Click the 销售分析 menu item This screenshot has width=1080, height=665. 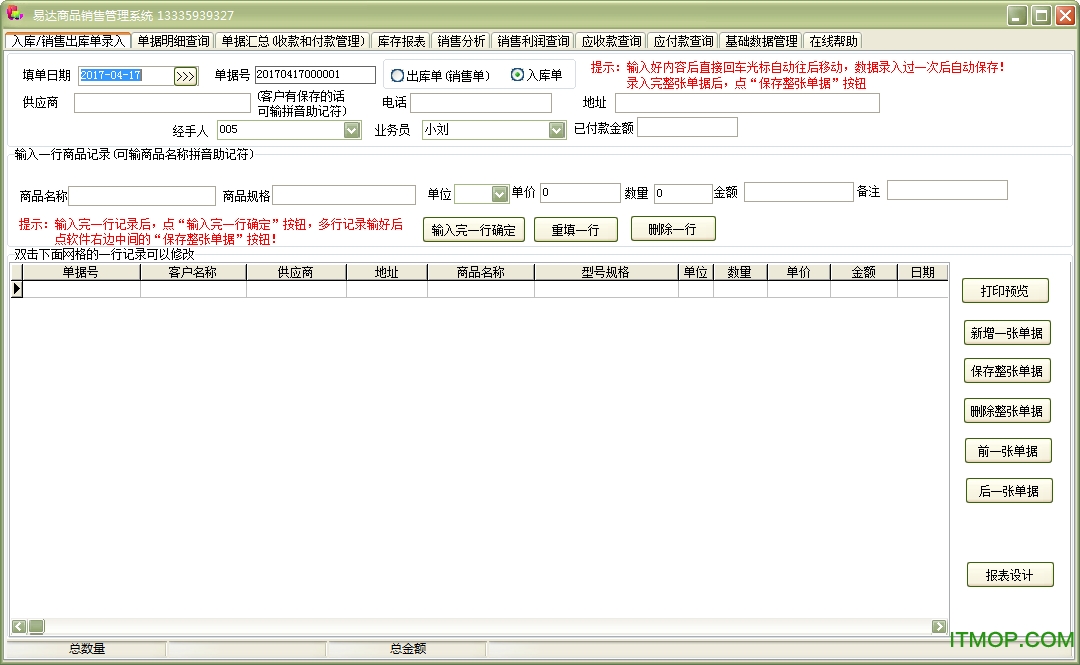point(460,41)
